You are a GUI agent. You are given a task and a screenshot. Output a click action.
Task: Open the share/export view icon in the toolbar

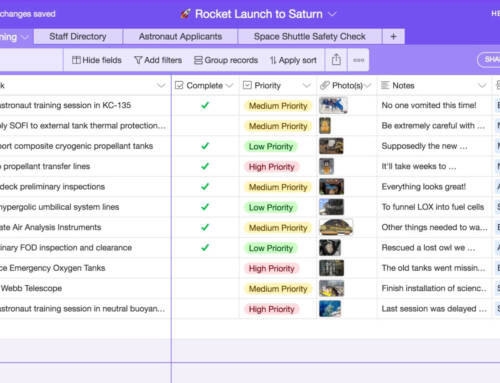click(x=336, y=60)
